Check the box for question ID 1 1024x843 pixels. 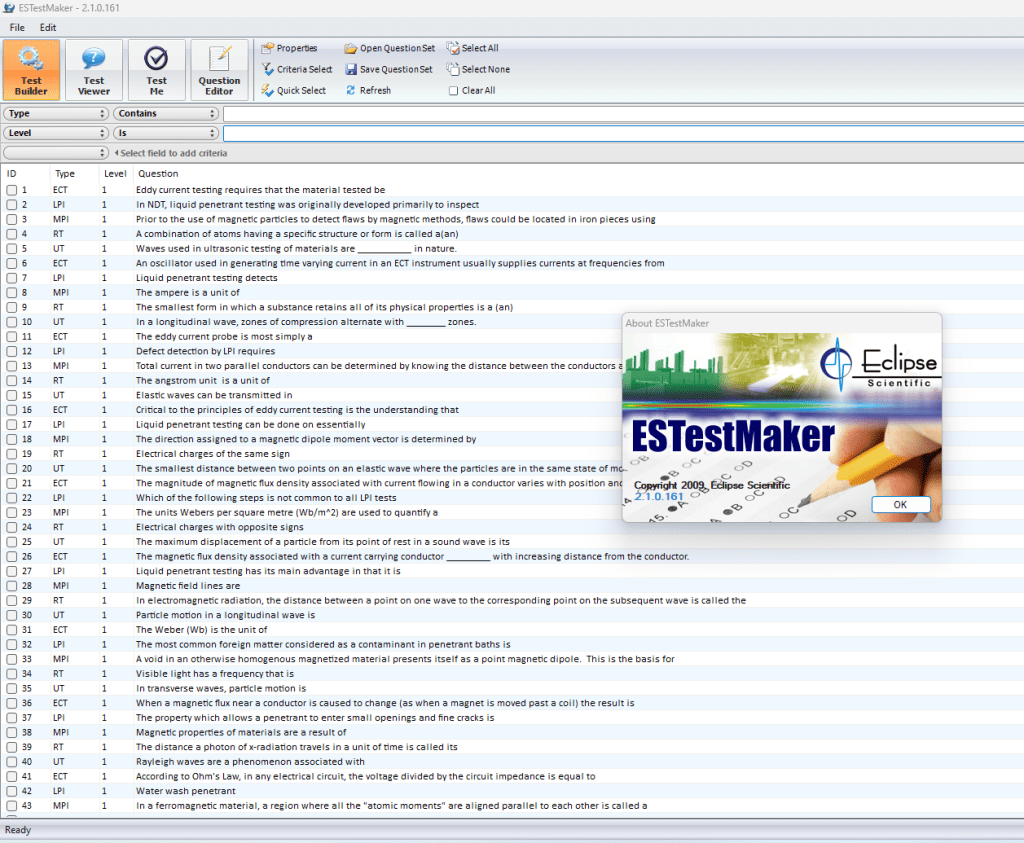click(12, 189)
